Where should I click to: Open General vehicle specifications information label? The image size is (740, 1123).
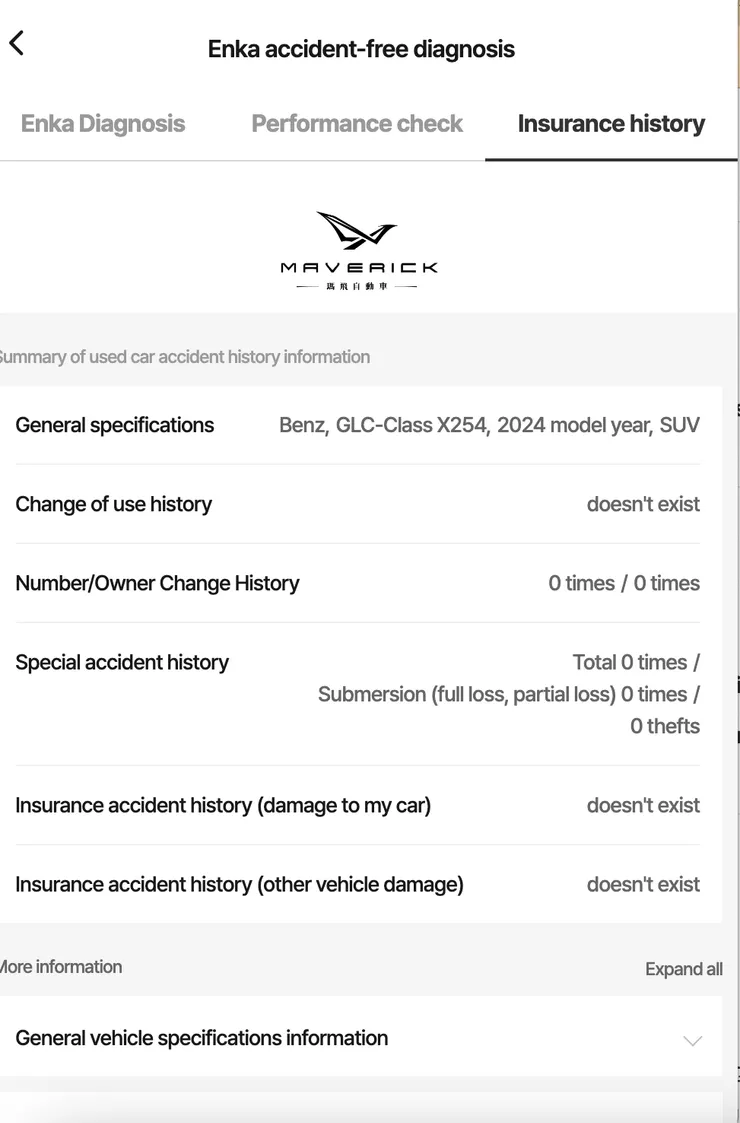(202, 1038)
